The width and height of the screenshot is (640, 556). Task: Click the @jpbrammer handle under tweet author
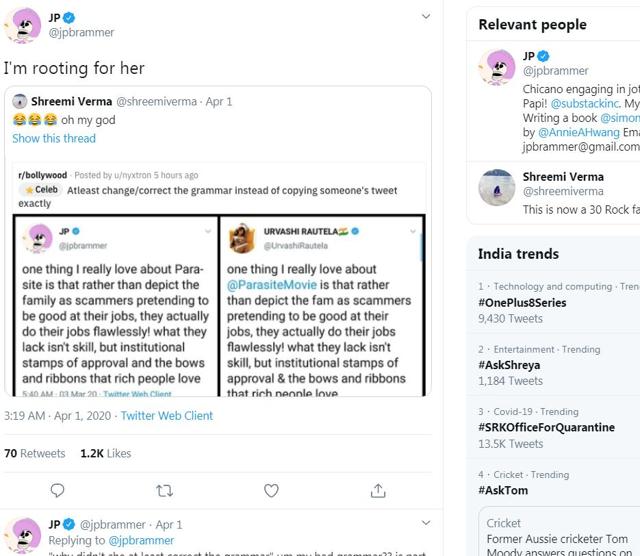[x=81, y=33]
